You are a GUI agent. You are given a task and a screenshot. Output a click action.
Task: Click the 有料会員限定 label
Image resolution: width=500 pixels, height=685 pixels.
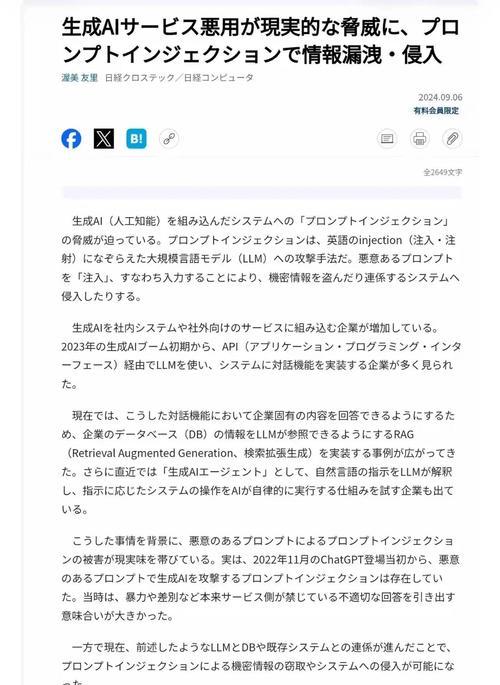[437, 111]
